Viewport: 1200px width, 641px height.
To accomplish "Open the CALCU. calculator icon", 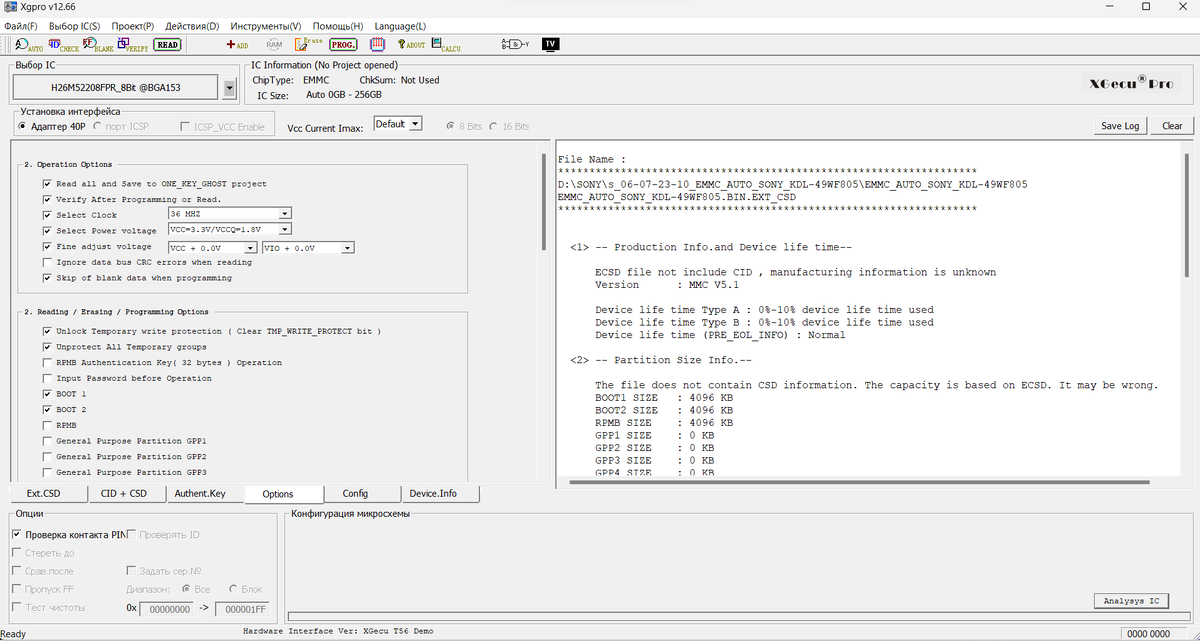I will click(446, 44).
